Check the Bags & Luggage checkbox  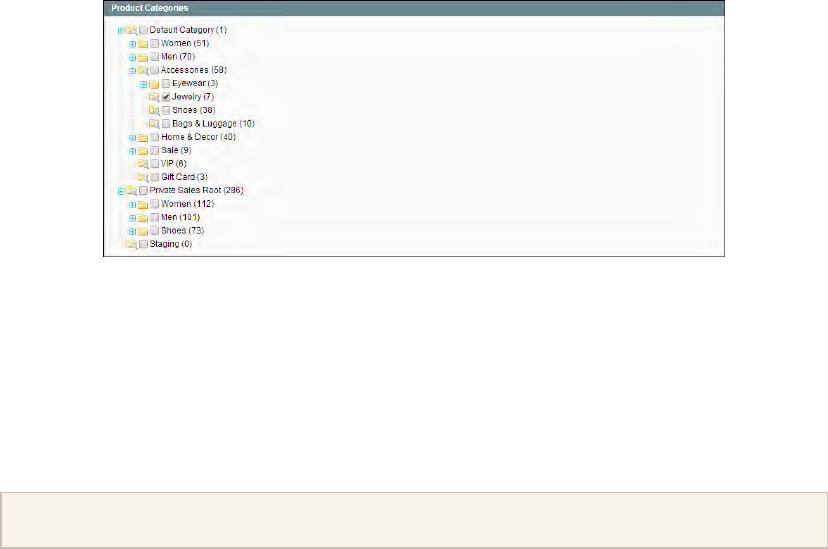(166, 124)
